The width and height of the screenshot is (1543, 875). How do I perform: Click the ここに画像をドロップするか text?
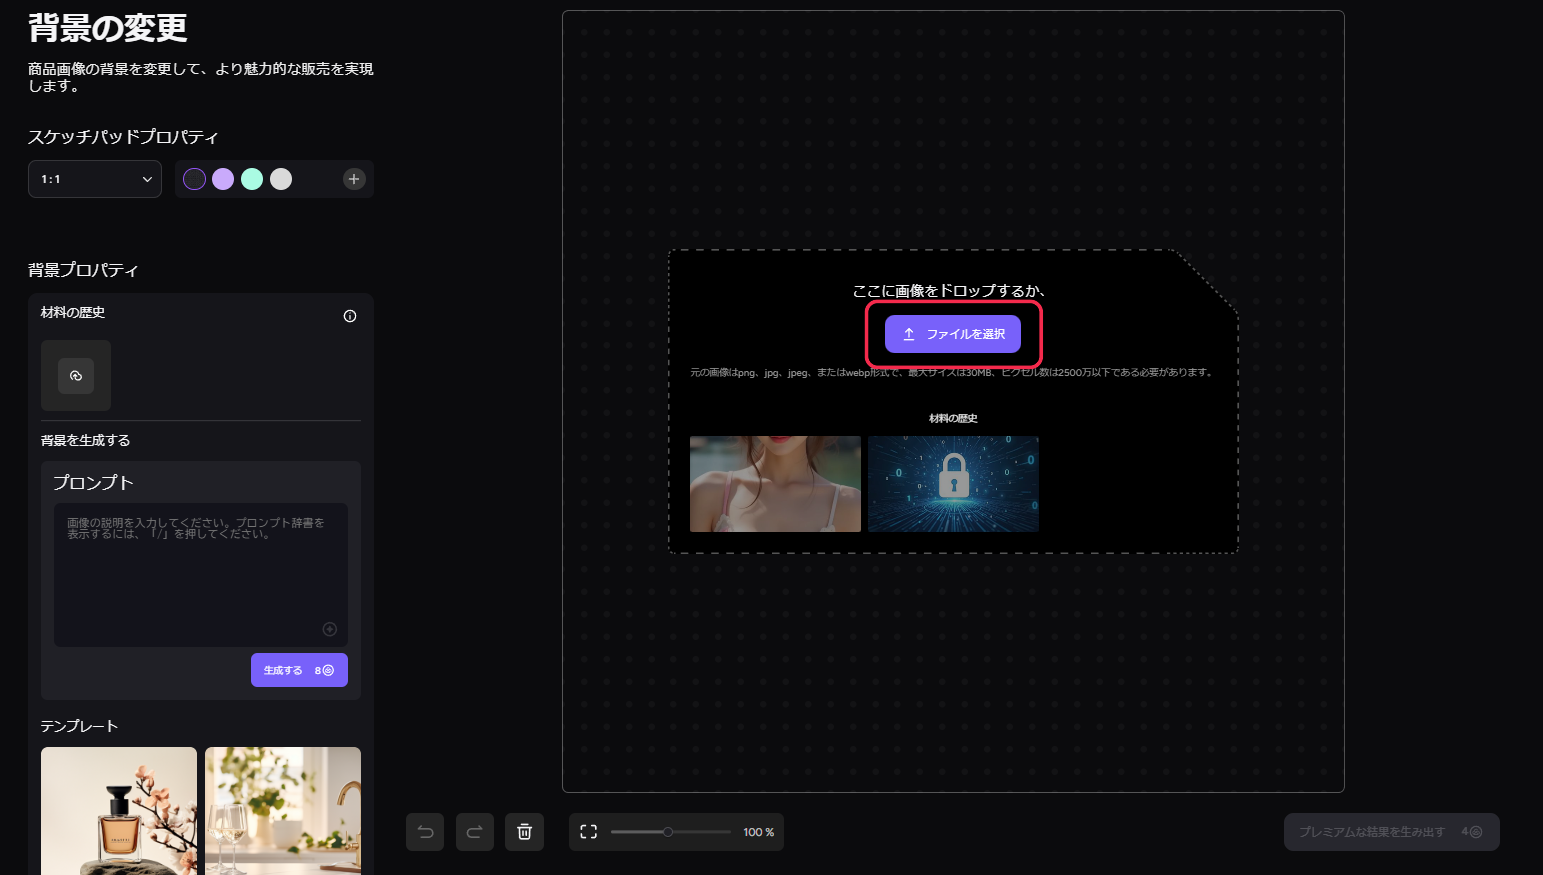[x=948, y=291]
